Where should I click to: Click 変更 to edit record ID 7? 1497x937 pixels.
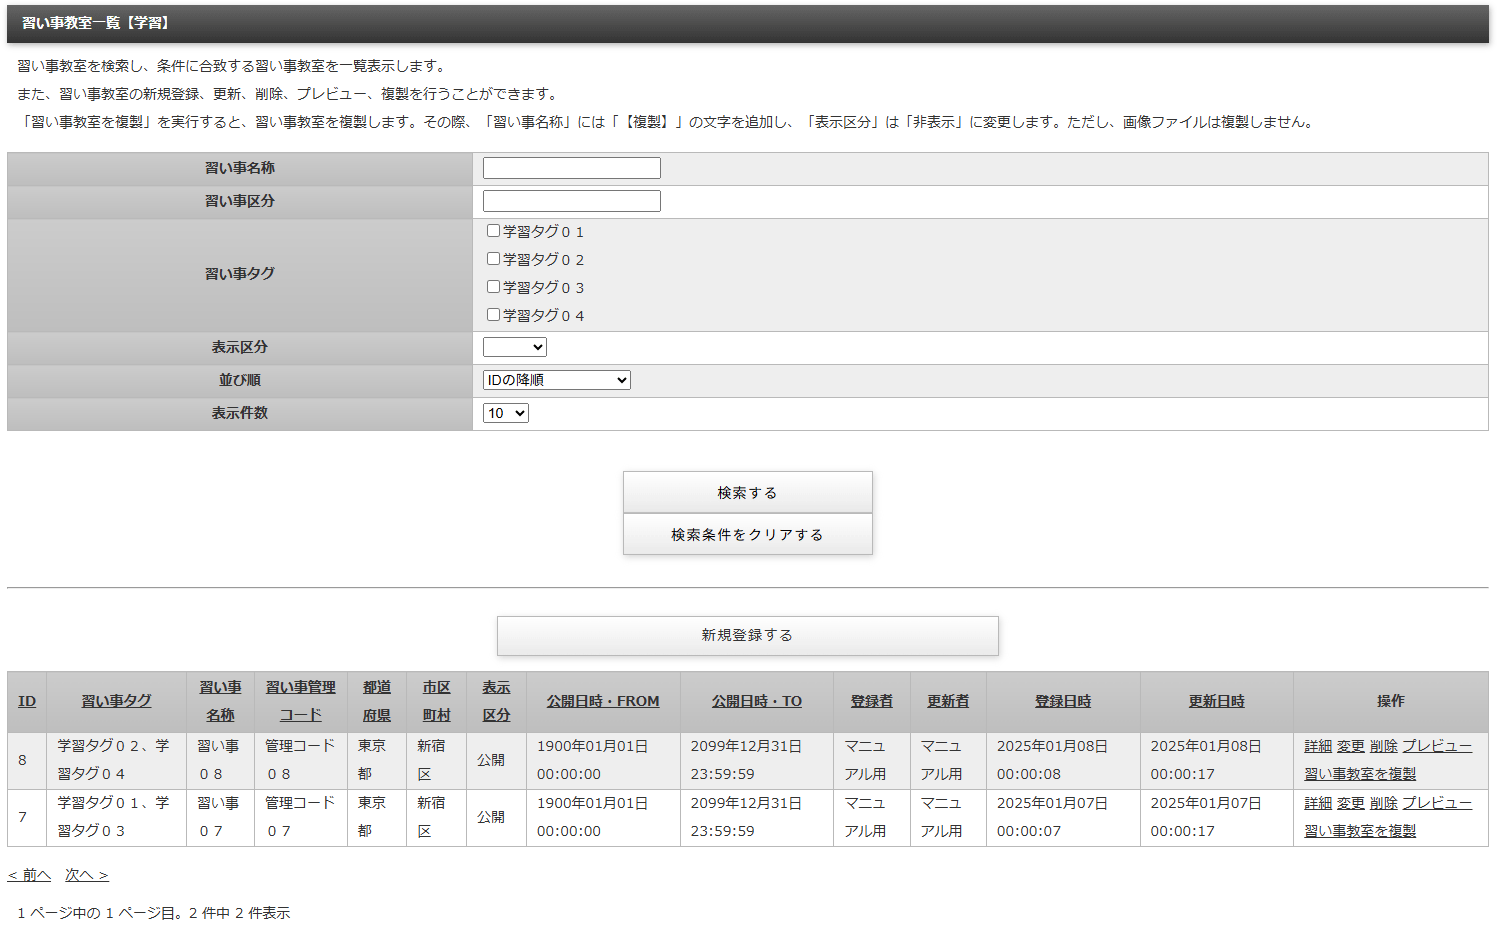[1351, 802]
